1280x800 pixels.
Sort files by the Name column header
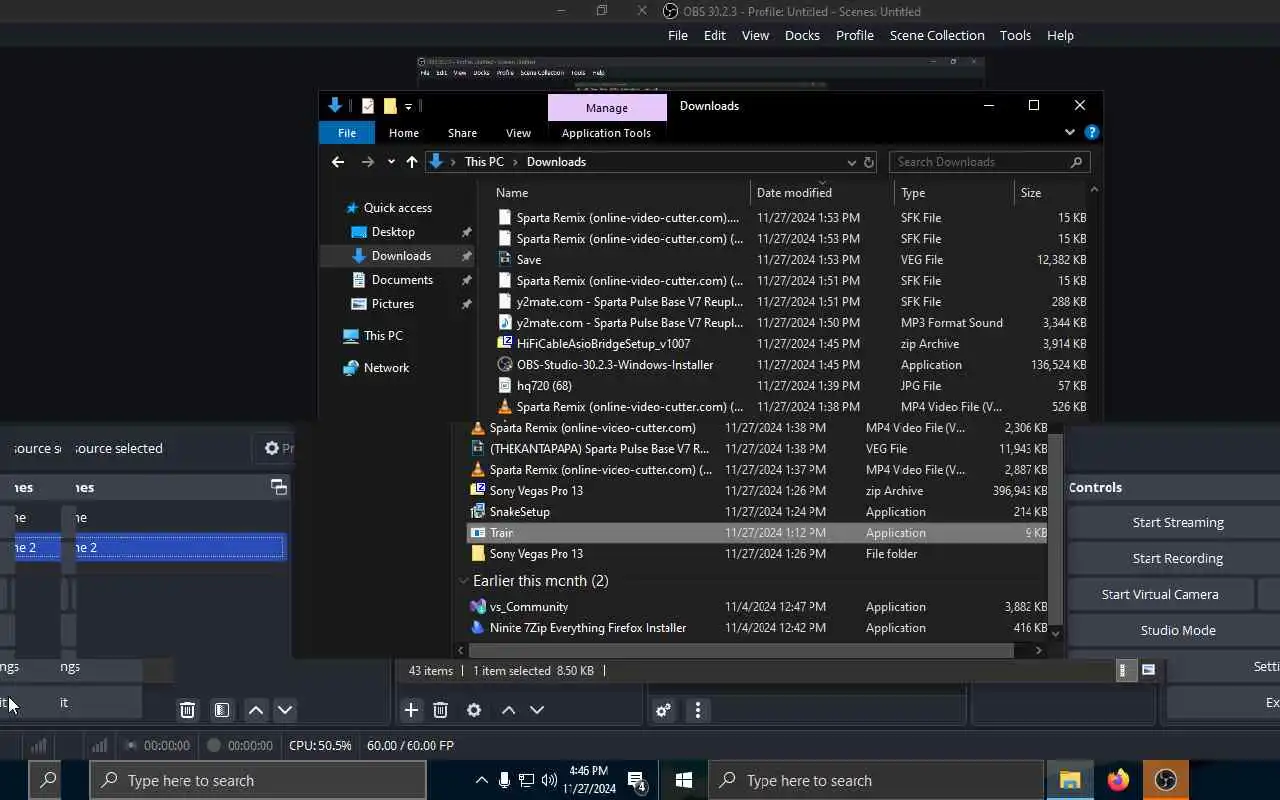point(512,193)
